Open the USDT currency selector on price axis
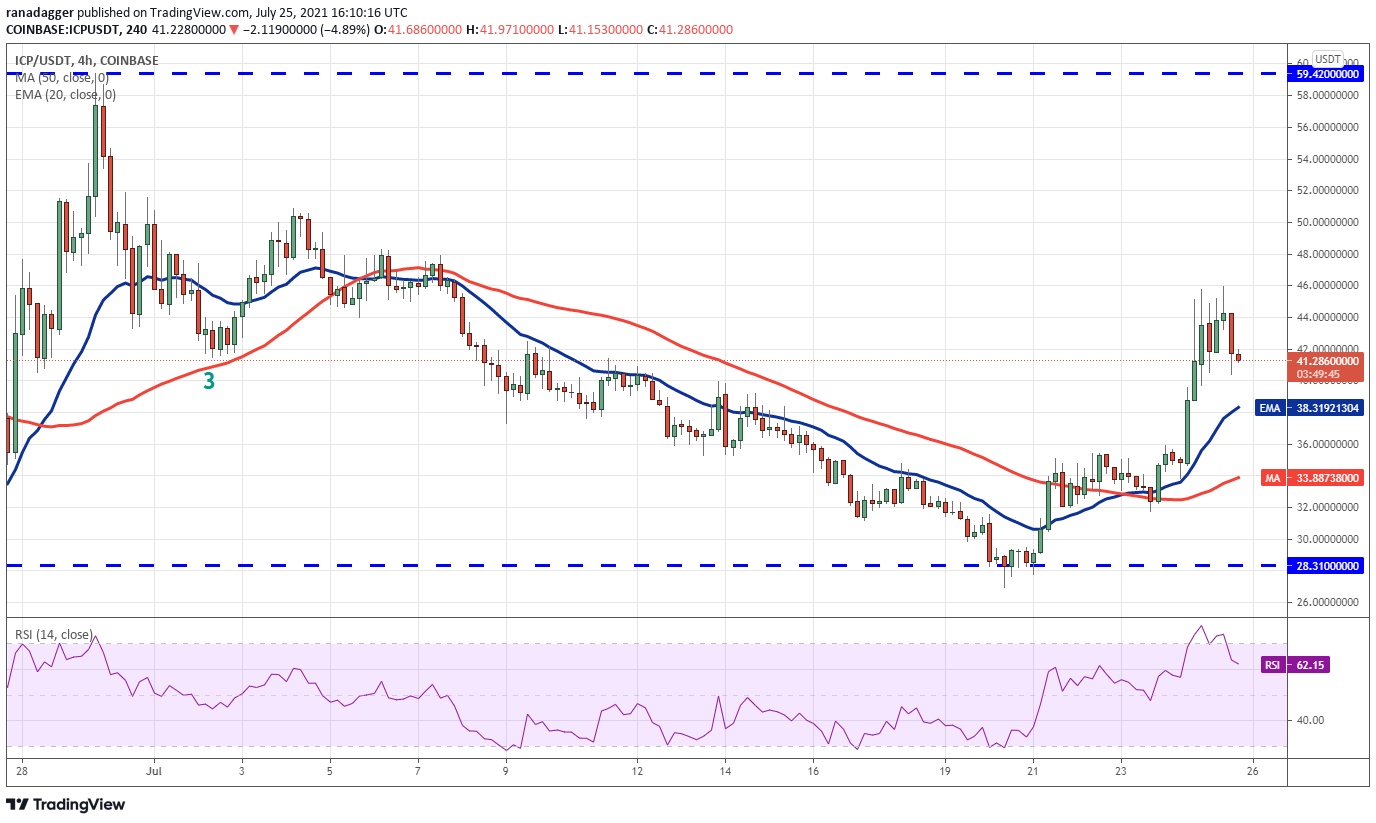This screenshot has width=1376, height=823. click(x=1328, y=58)
